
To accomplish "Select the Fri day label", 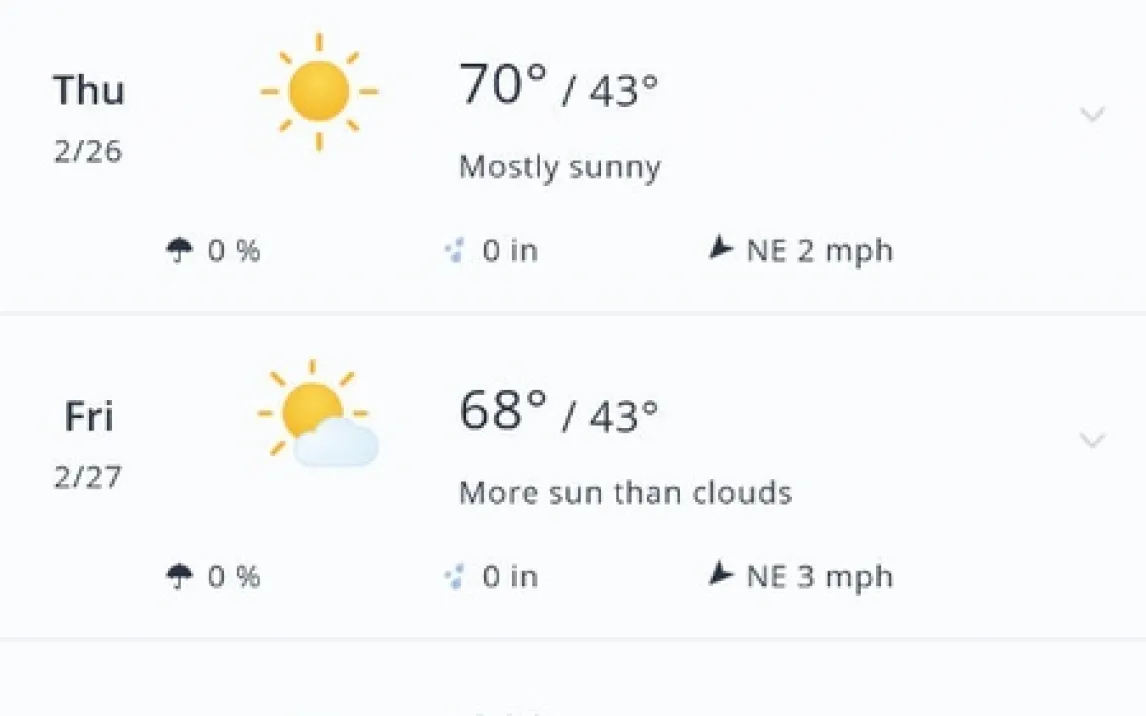I will click(89, 416).
